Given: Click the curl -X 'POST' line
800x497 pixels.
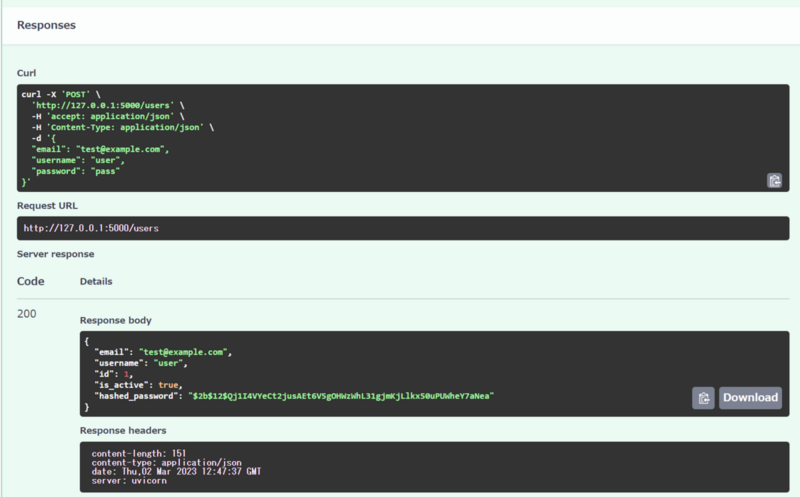Looking at the screenshot, I should [x=61, y=94].
